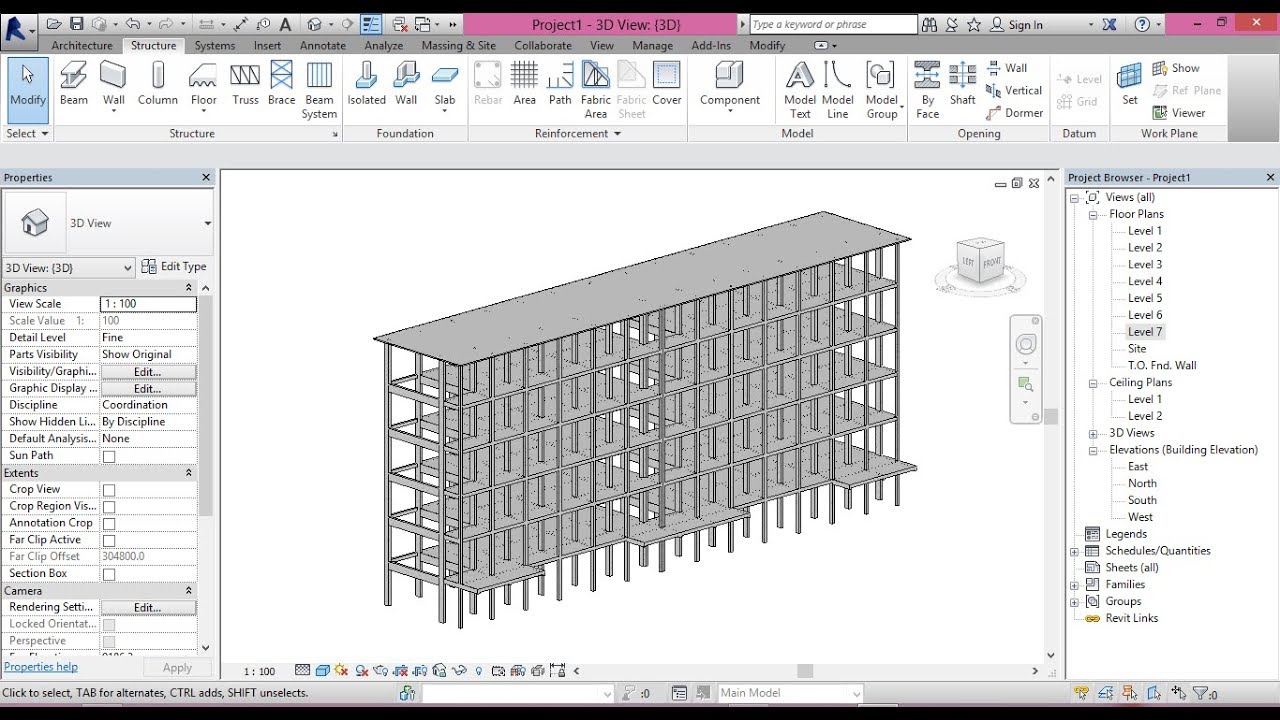Enable the Section Box checkbox
Viewport: 1280px width, 720px height.
pos(109,574)
